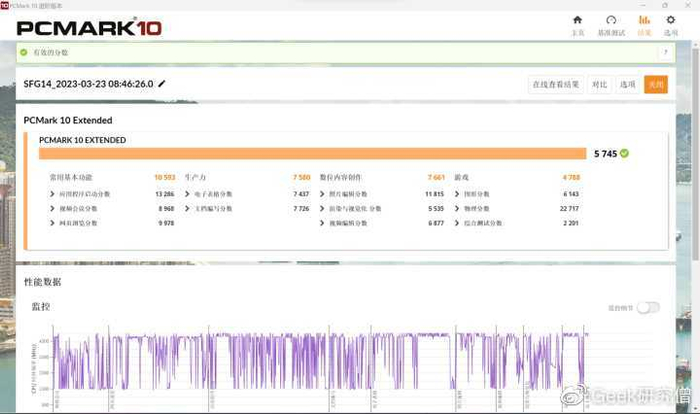Click the Gaming total 4 788
700x414 pixels.
[571, 177]
